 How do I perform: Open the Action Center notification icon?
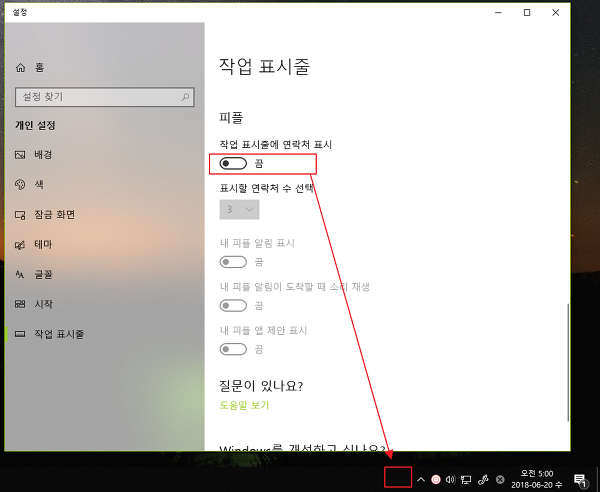580,479
